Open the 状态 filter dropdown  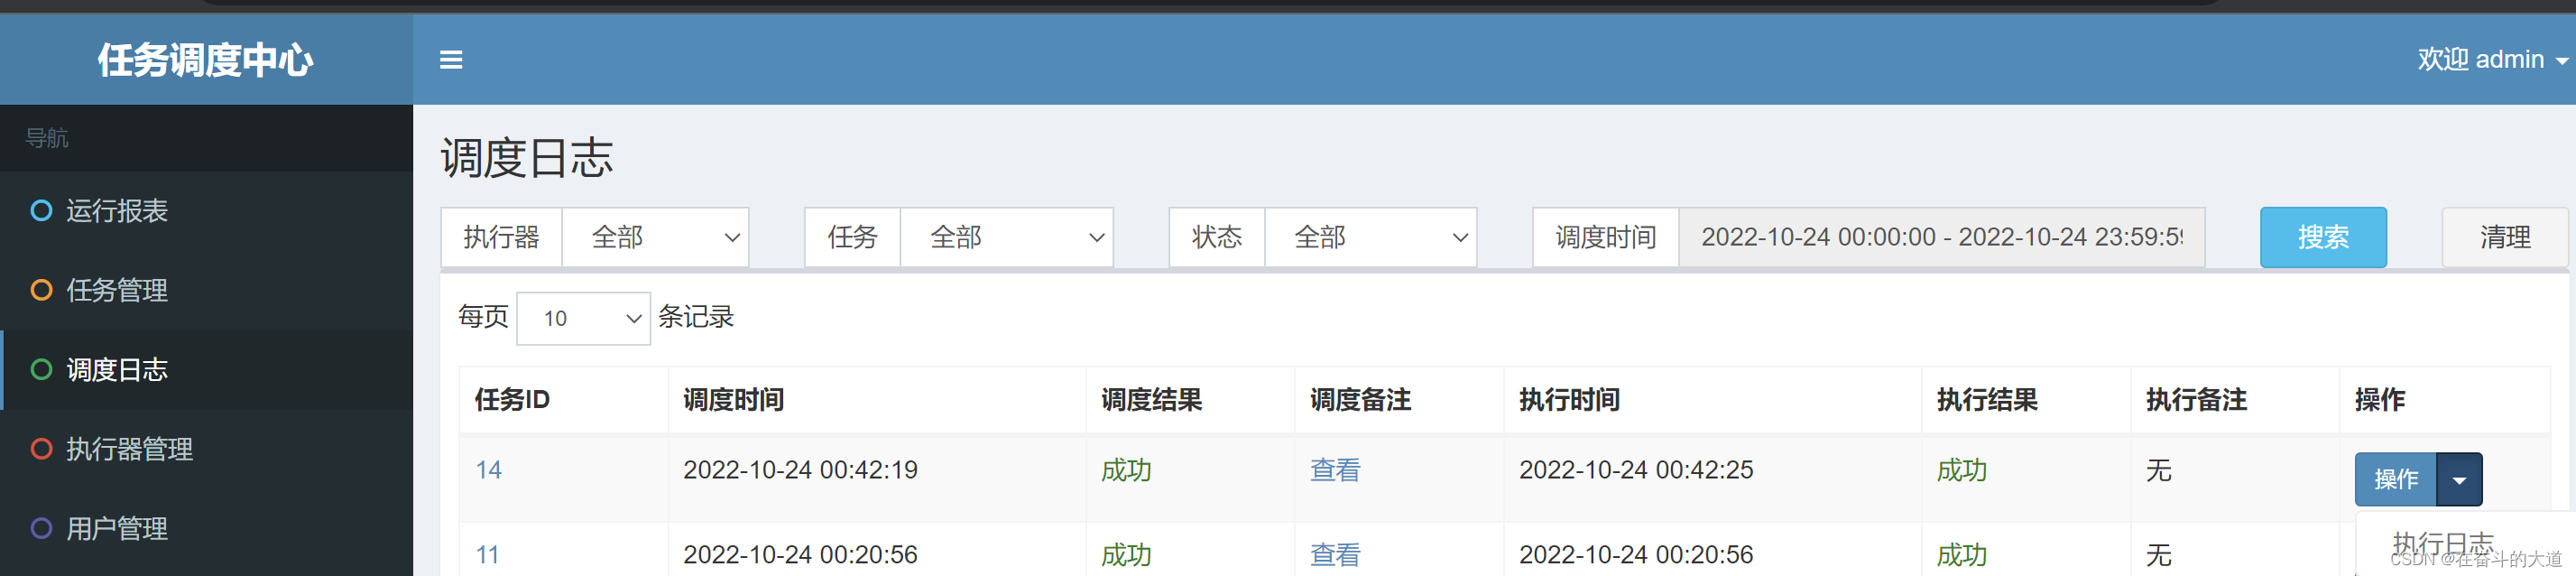pyautogui.click(x=1371, y=238)
